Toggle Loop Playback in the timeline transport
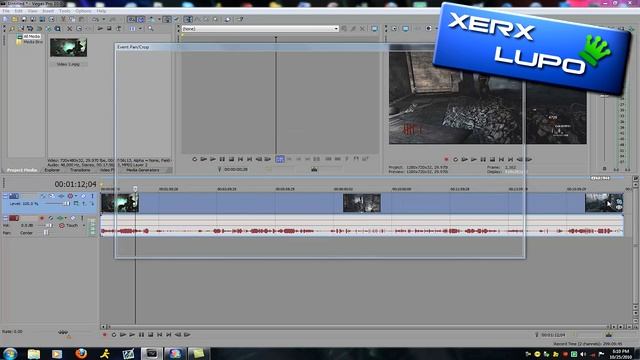 click(114, 335)
